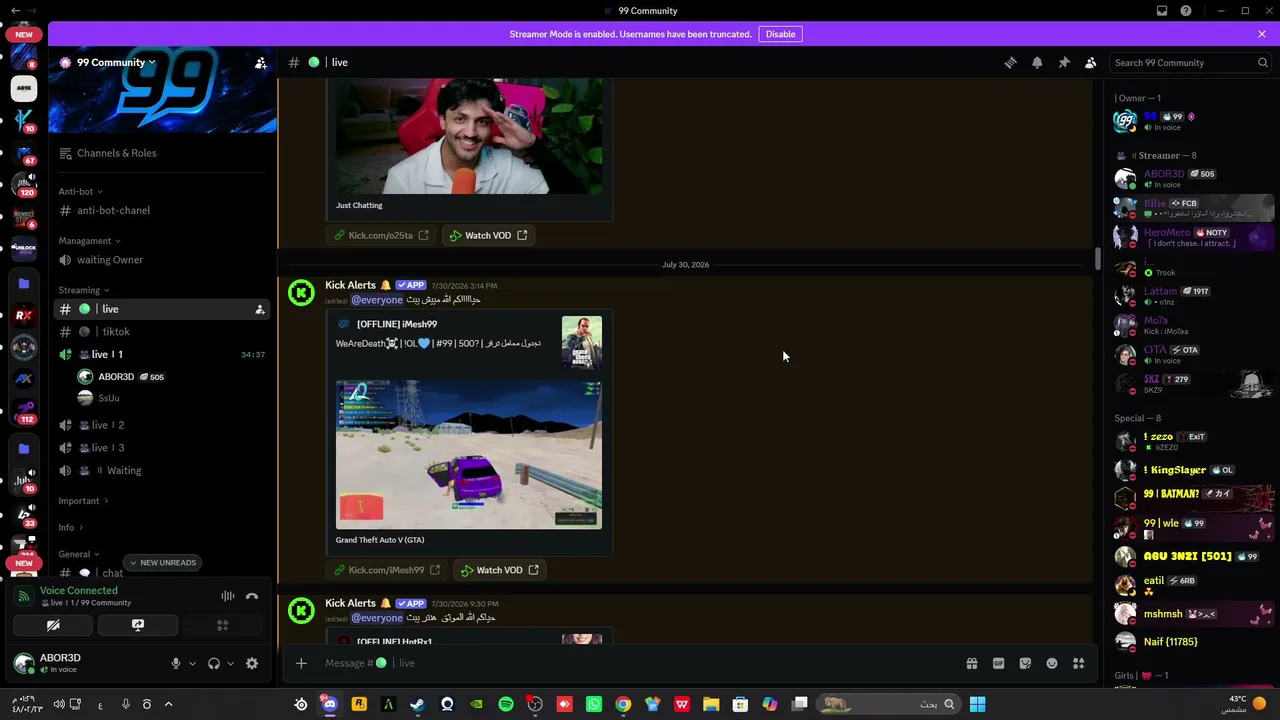Open WhatsApp from the taskbar
The image size is (1280, 720).
pyautogui.click(x=594, y=704)
